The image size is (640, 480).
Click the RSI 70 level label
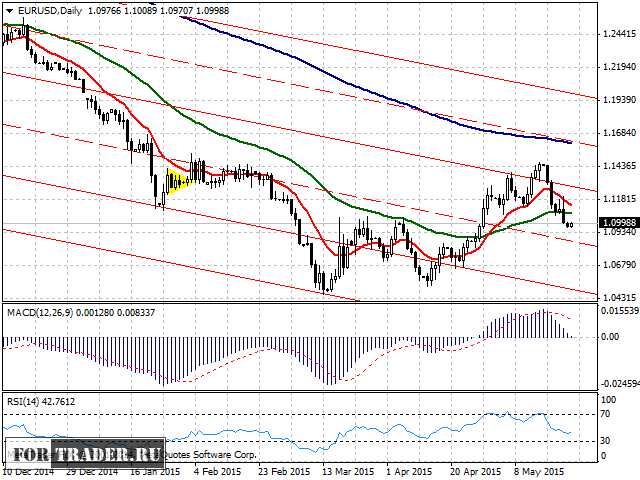pyautogui.click(x=605, y=412)
